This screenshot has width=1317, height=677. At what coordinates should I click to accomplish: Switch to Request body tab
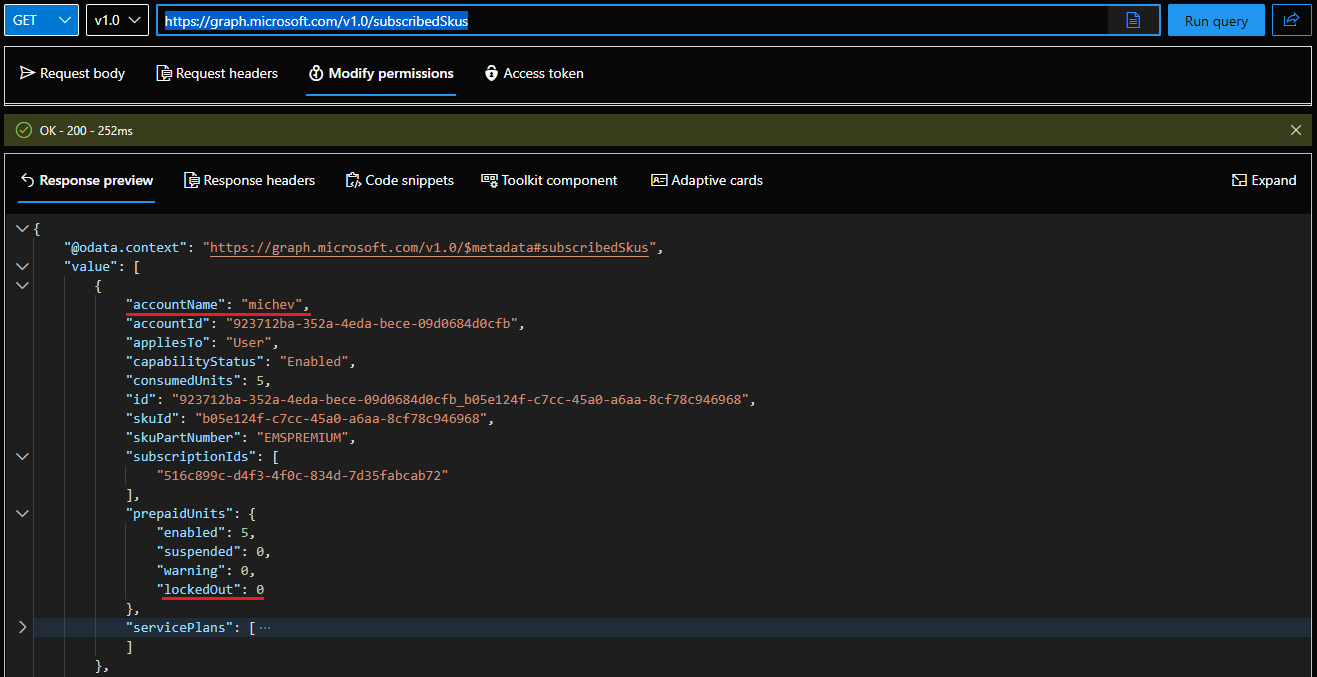(73, 73)
